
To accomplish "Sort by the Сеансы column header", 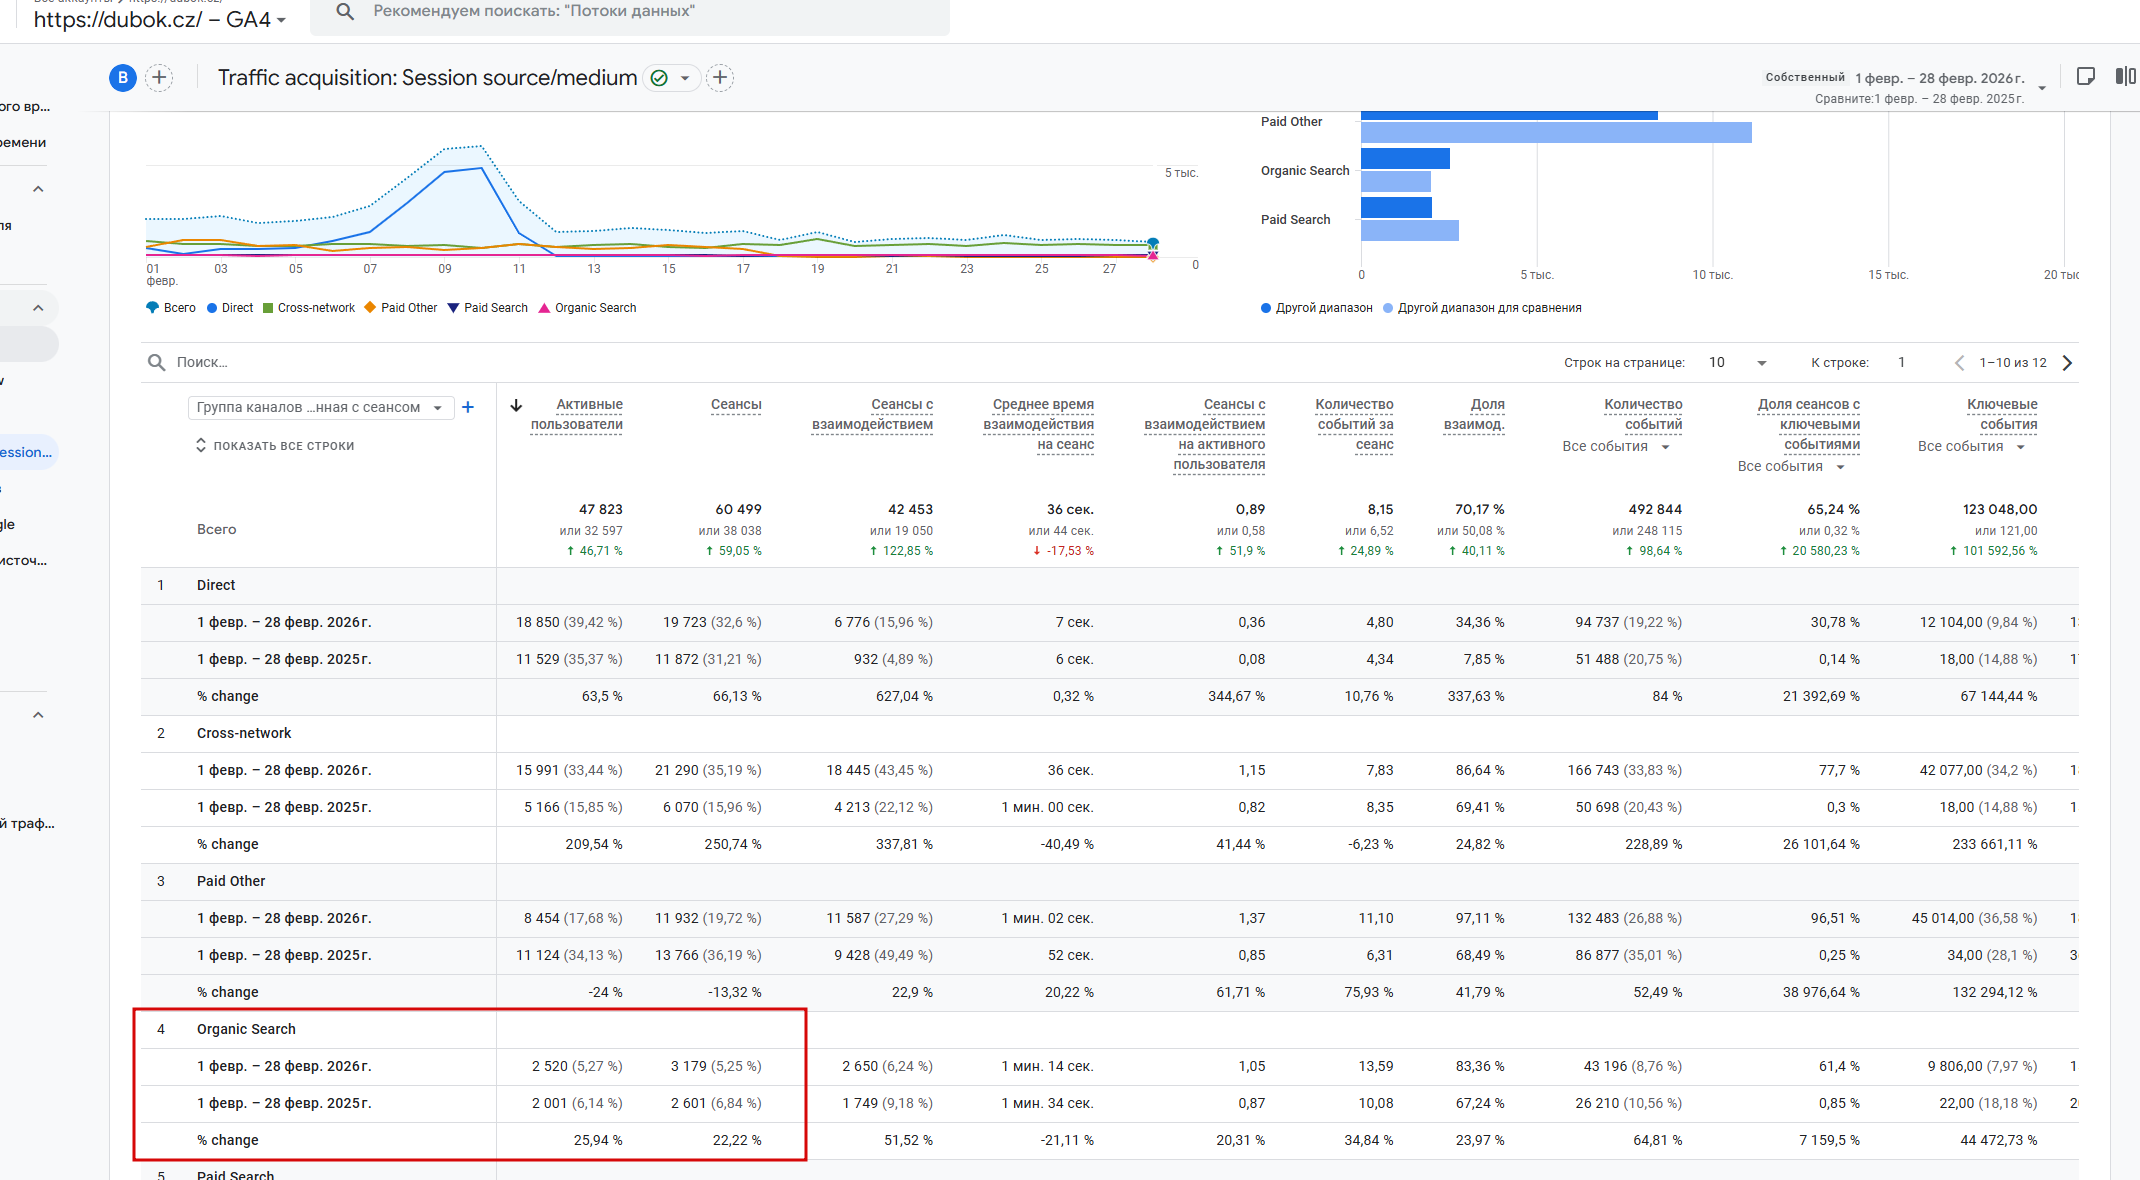I will (x=736, y=405).
